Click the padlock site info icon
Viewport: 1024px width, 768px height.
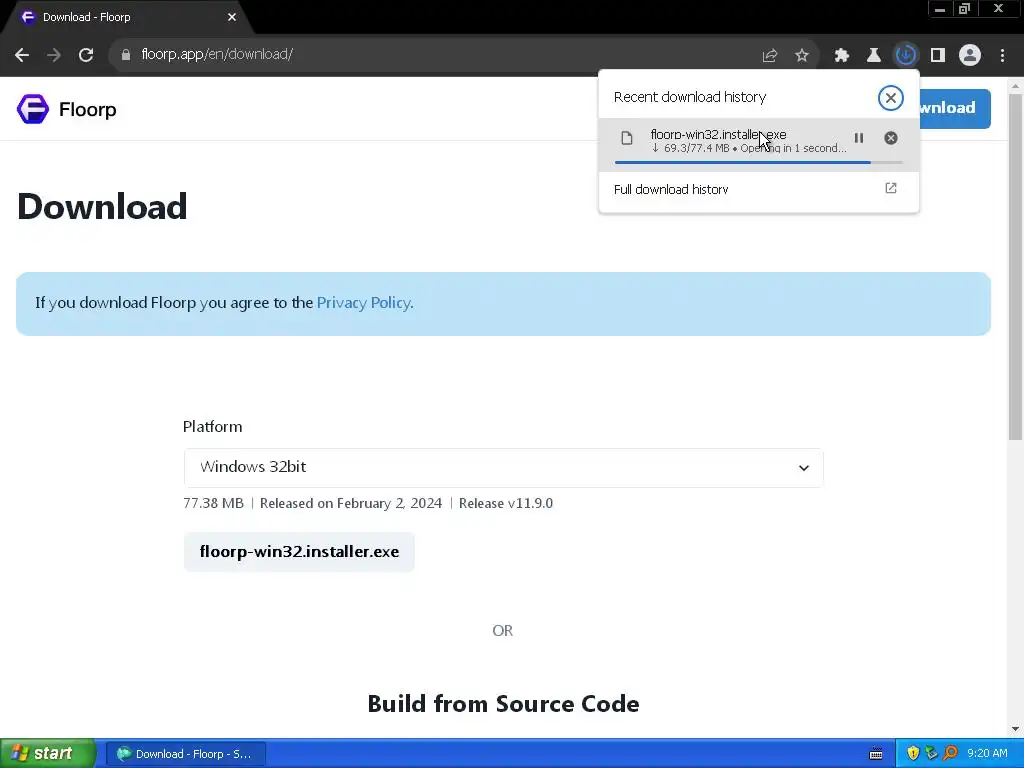(x=125, y=55)
